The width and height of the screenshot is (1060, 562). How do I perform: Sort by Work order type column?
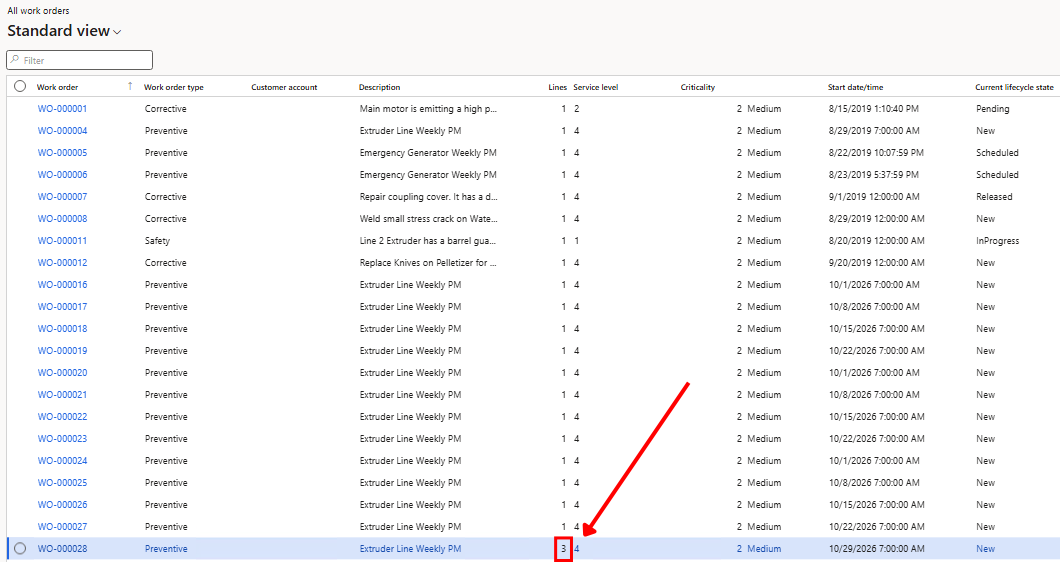point(174,87)
